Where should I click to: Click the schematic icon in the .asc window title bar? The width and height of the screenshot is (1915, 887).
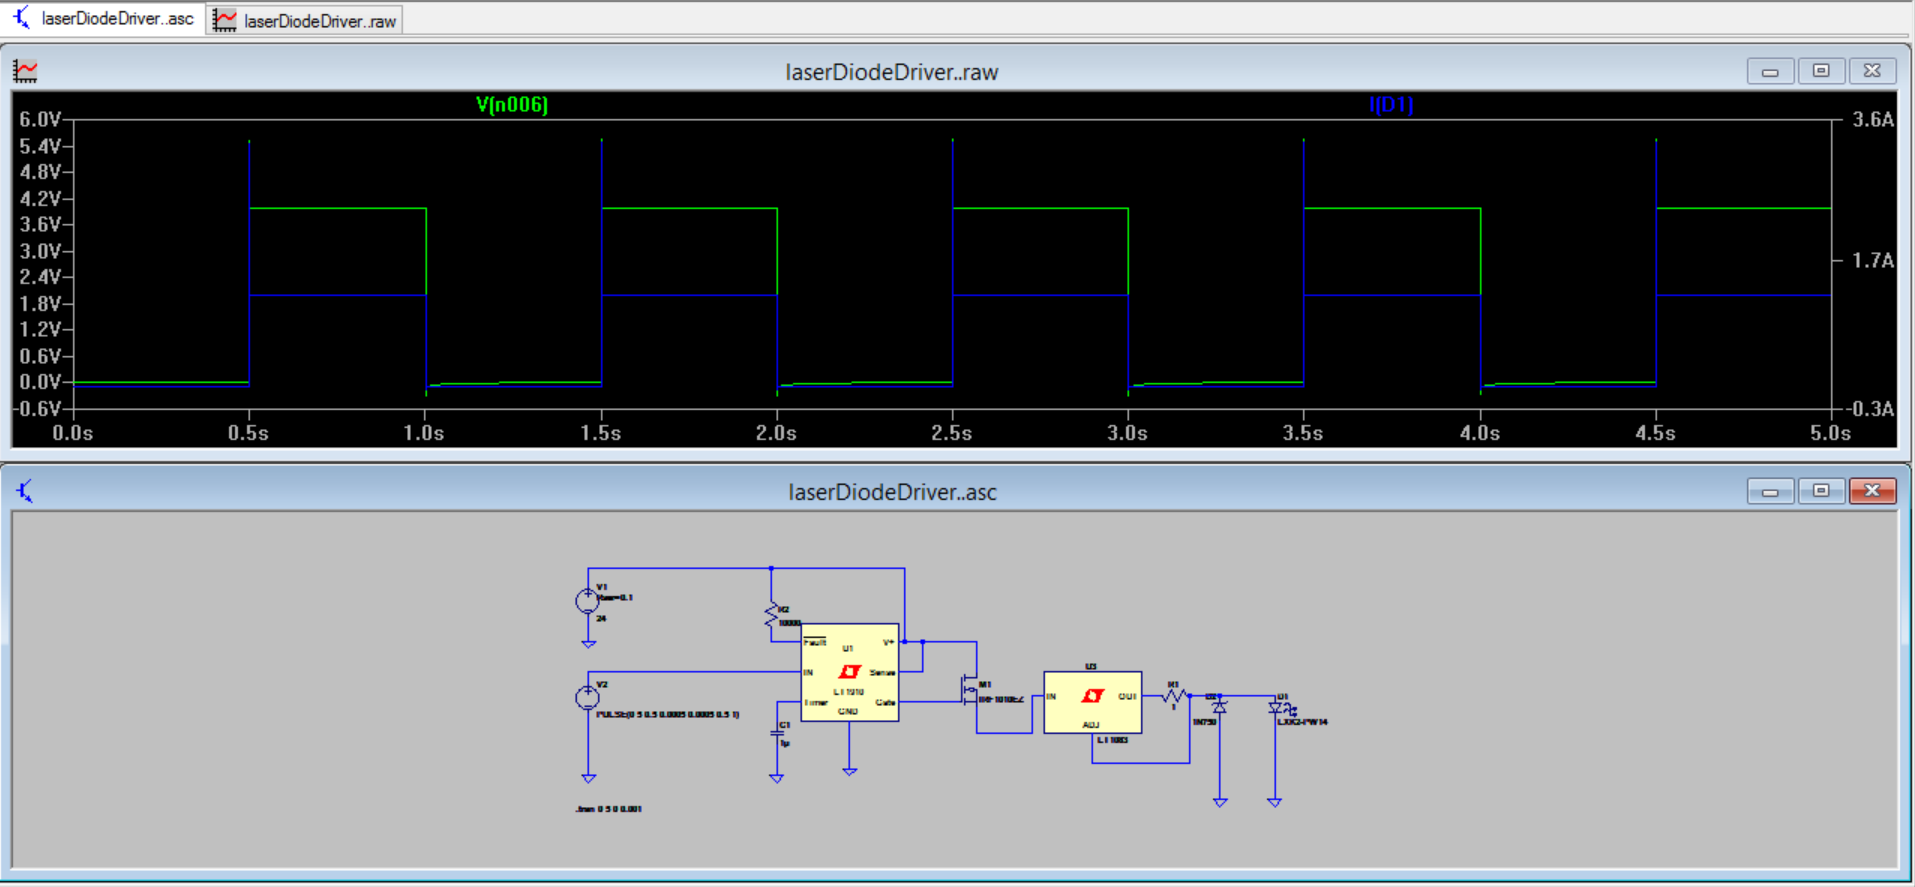25,491
